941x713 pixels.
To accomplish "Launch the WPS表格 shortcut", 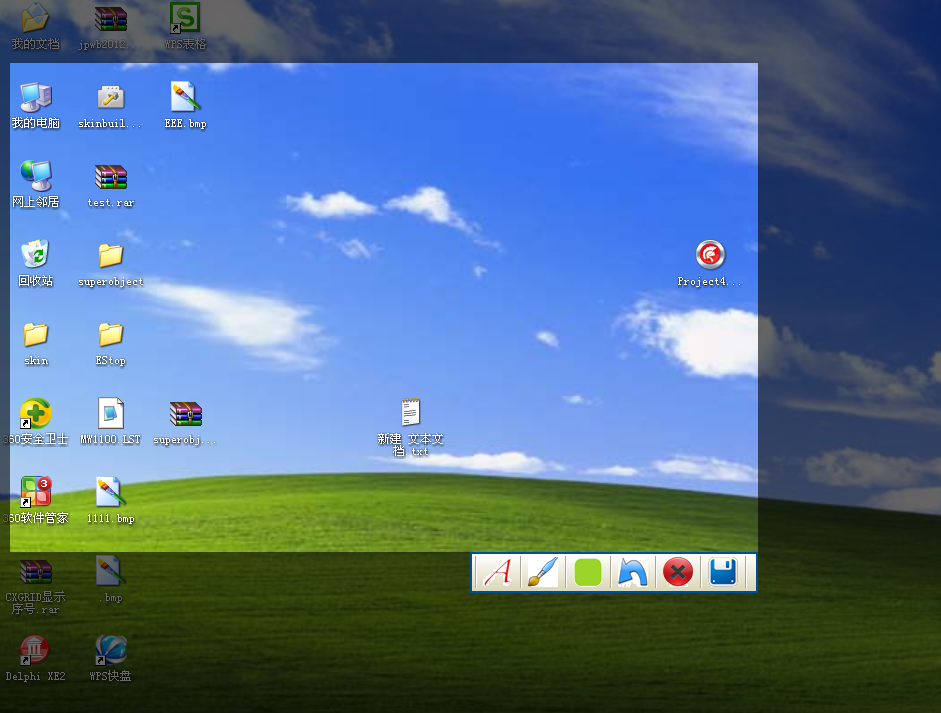I will pos(185,26).
